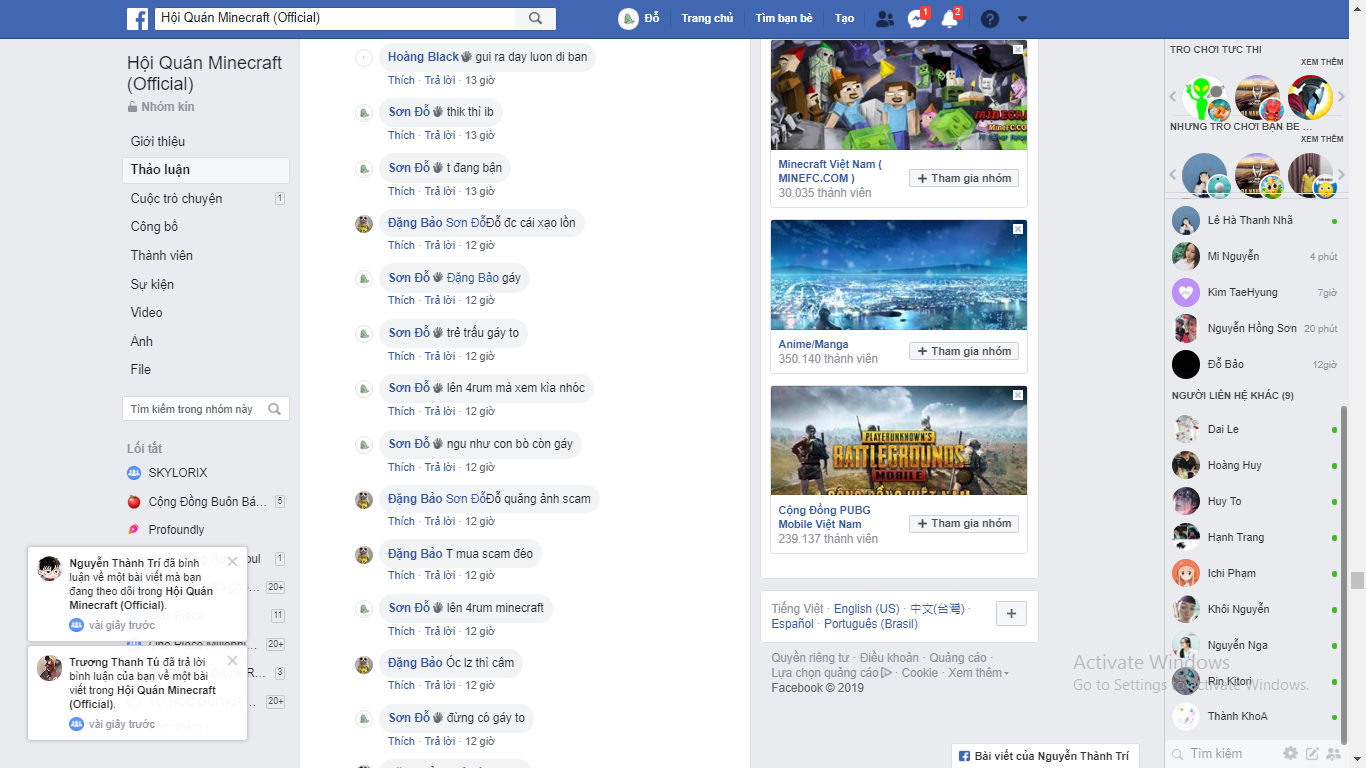The image size is (1366, 768).
Task: Click Đỗ Bảo's black avatar in chat list
Action: pos(1186,364)
